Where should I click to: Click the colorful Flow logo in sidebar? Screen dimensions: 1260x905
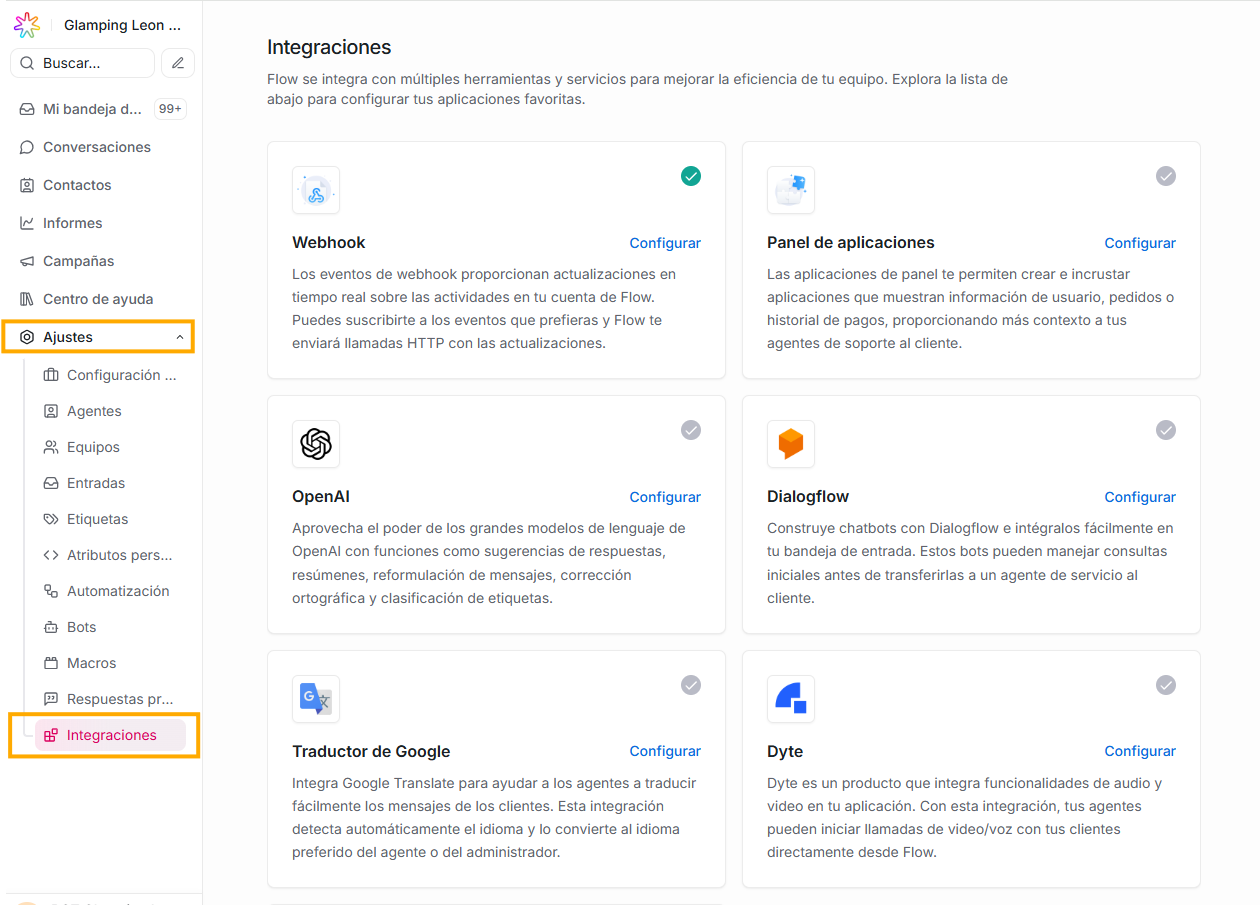point(27,25)
